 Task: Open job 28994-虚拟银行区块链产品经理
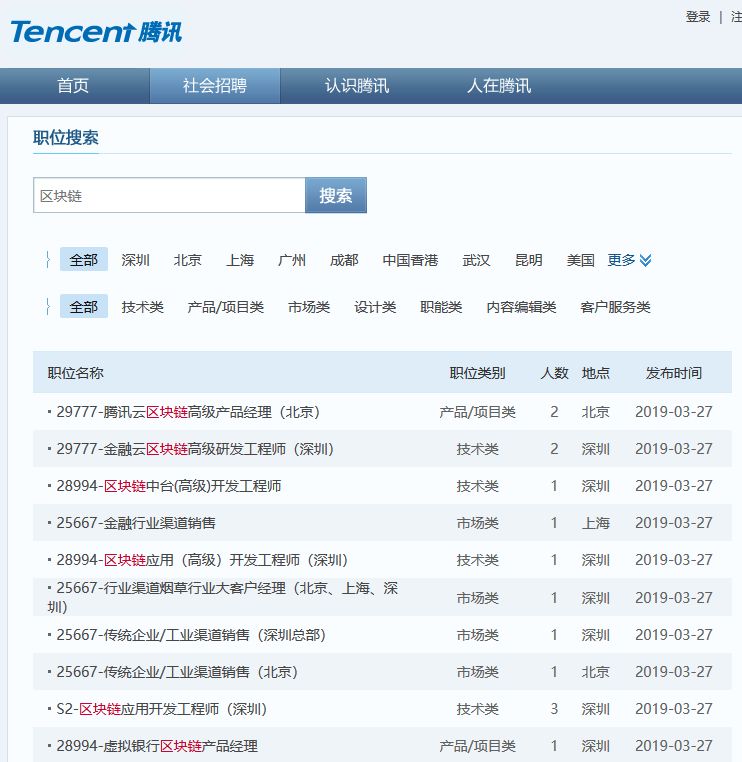[x=157, y=746]
